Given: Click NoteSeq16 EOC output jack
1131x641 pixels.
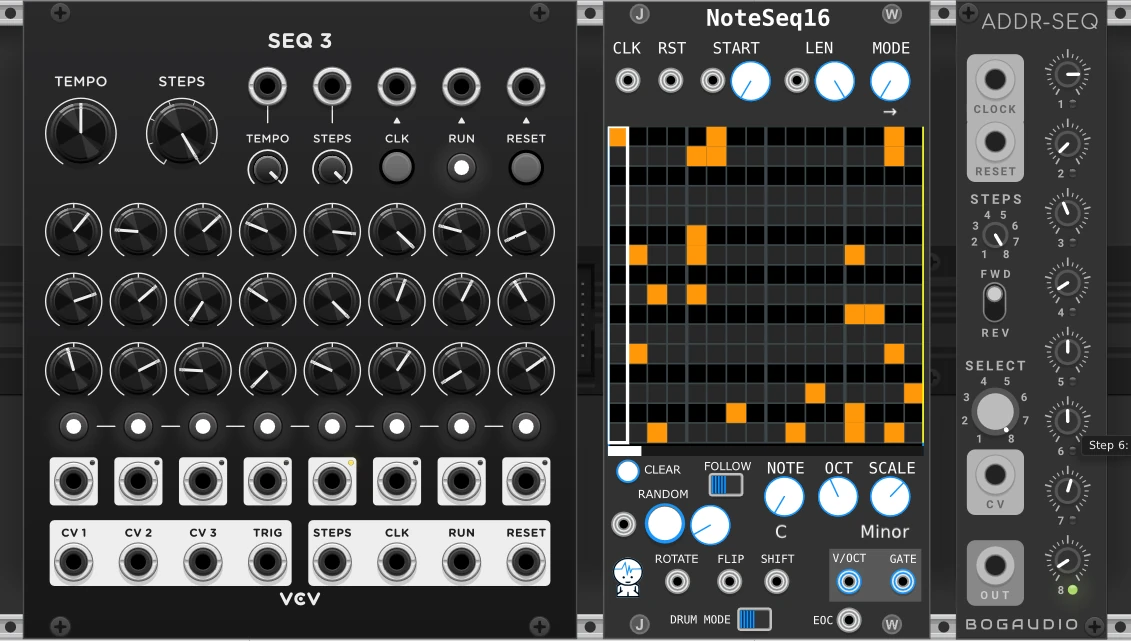Looking at the screenshot, I should (x=849, y=619).
